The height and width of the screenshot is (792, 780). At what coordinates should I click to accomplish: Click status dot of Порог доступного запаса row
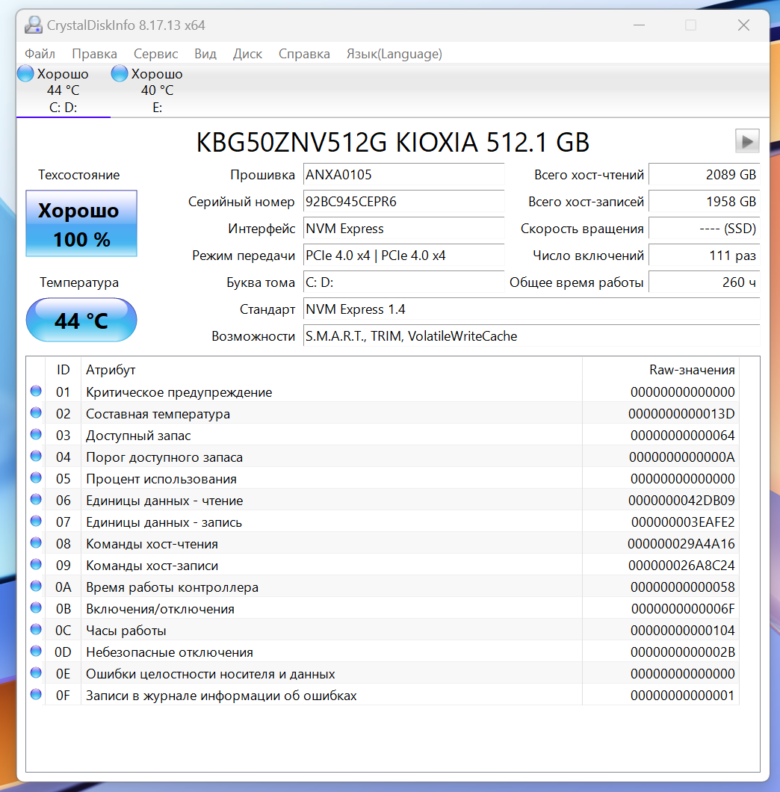tap(36, 456)
